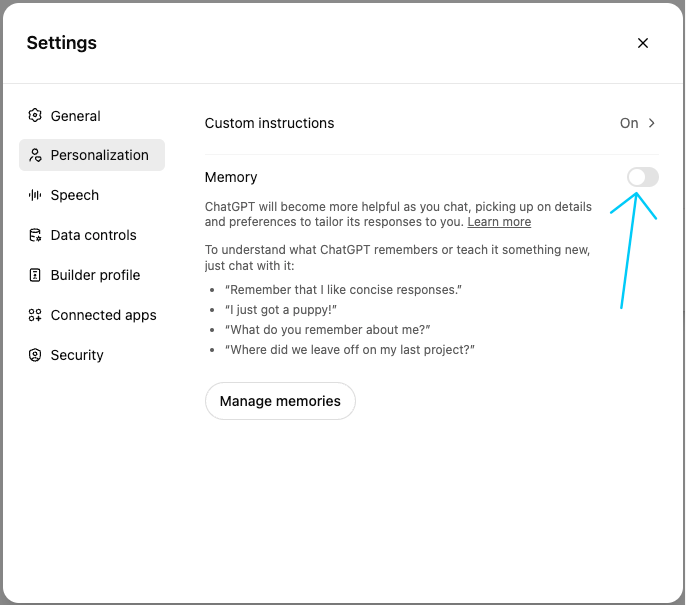
Task: Click "What do you remember about me?"
Action: (x=328, y=329)
